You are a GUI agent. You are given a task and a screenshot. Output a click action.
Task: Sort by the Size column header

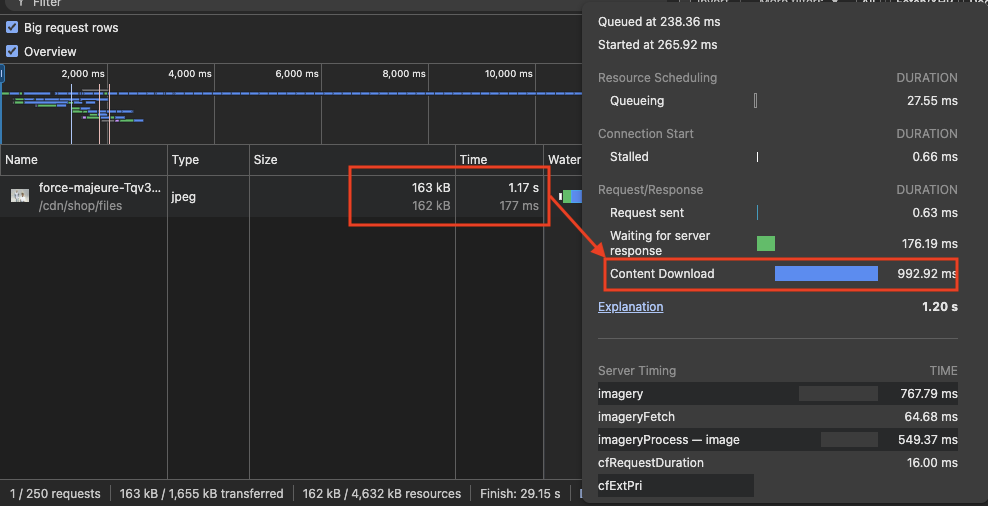pyautogui.click(x=352, y=160)
